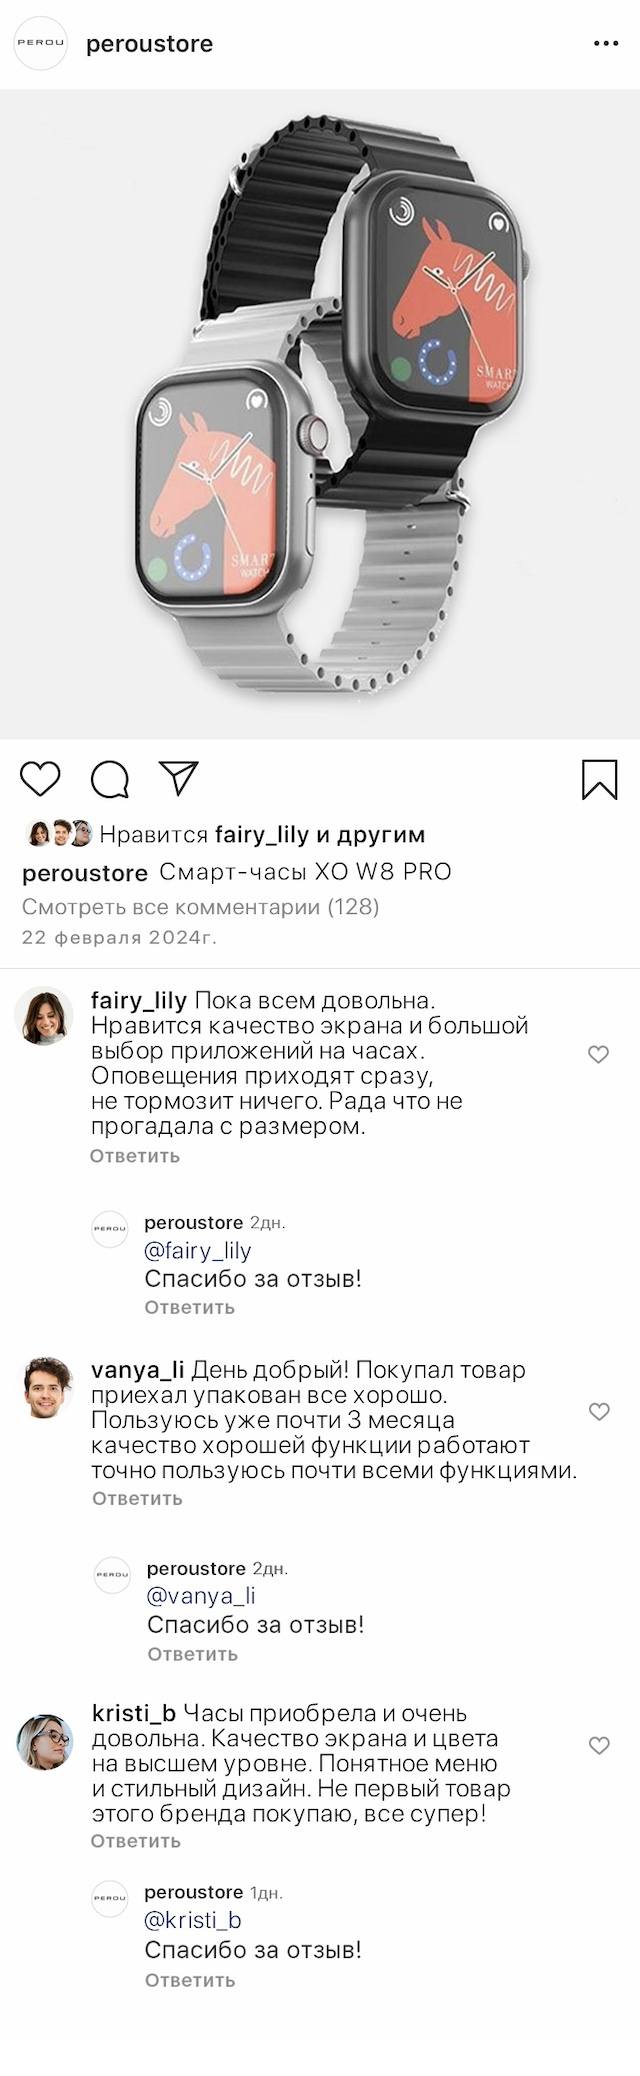Open @kristi_b mention in store reply
This screenshot has height=2076, width=640.
tap(193, 1920)
